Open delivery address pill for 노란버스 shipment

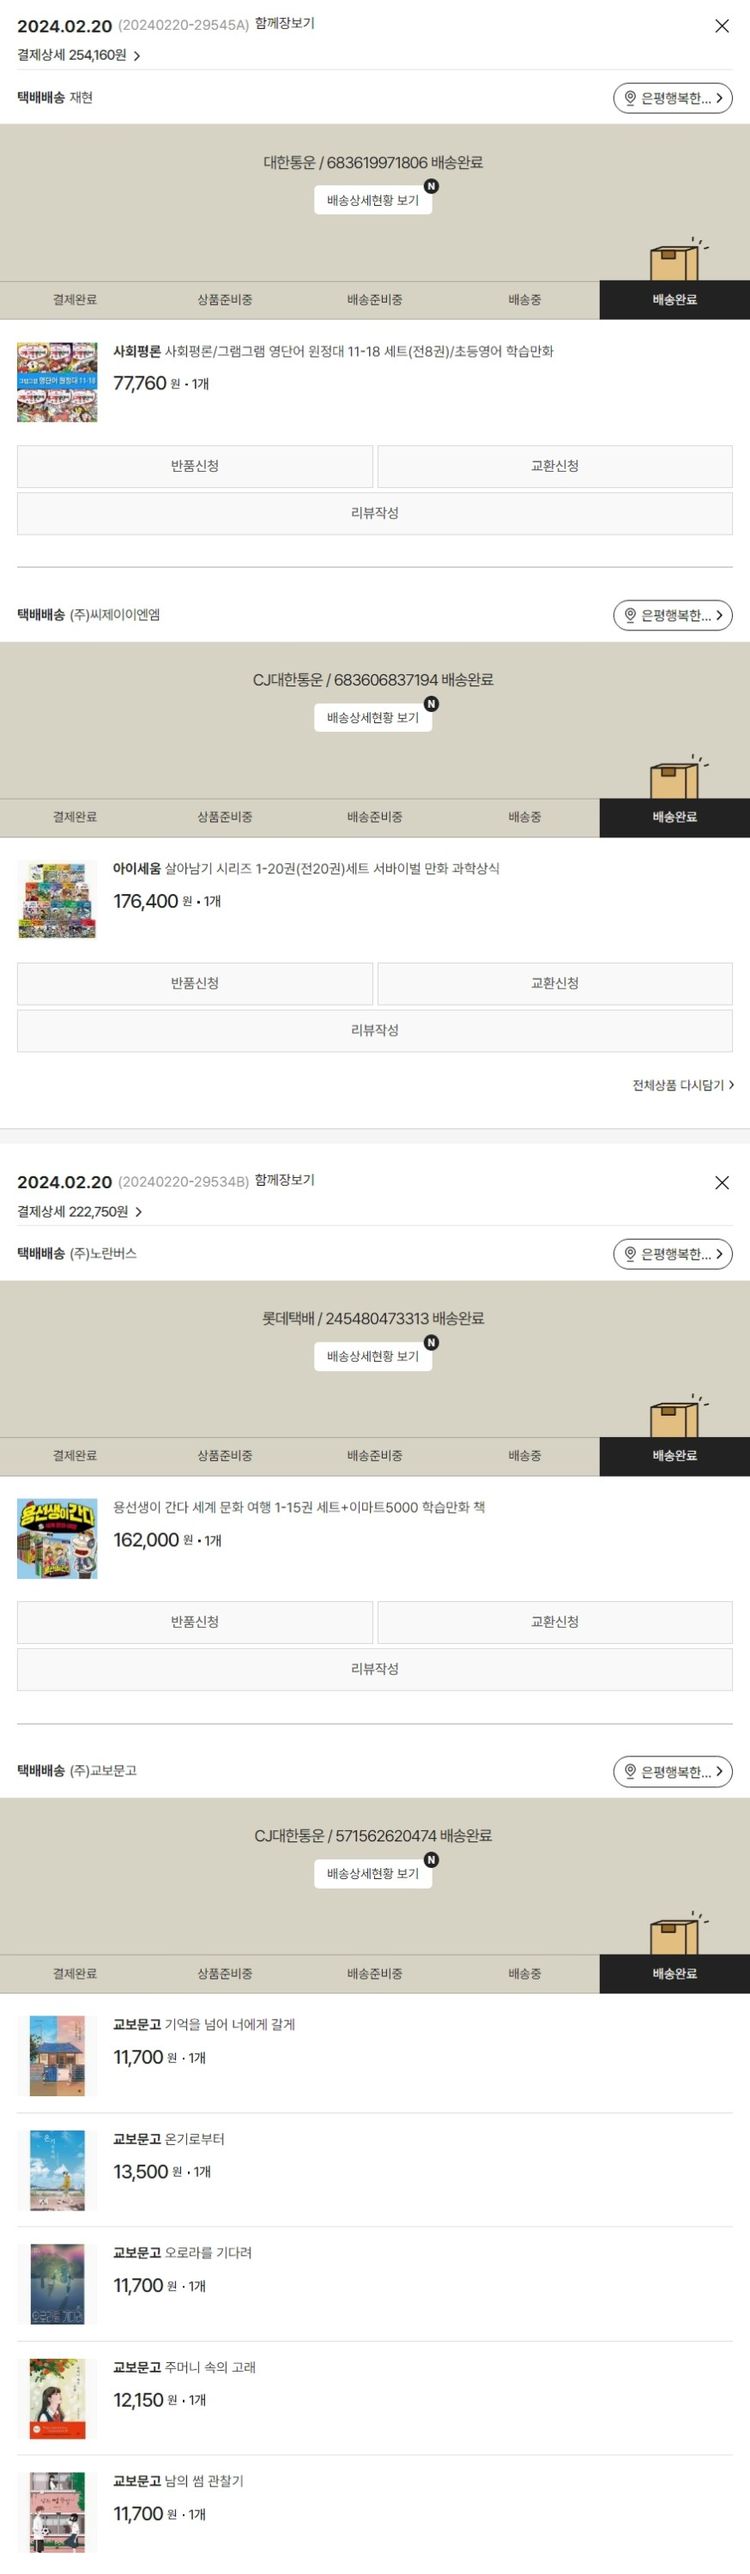click(673, 1254)
